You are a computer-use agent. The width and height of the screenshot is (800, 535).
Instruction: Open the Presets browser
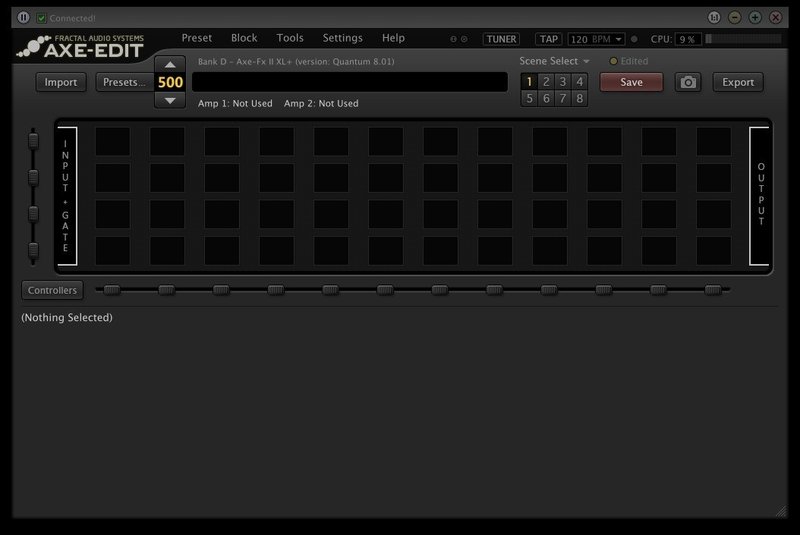124,82
